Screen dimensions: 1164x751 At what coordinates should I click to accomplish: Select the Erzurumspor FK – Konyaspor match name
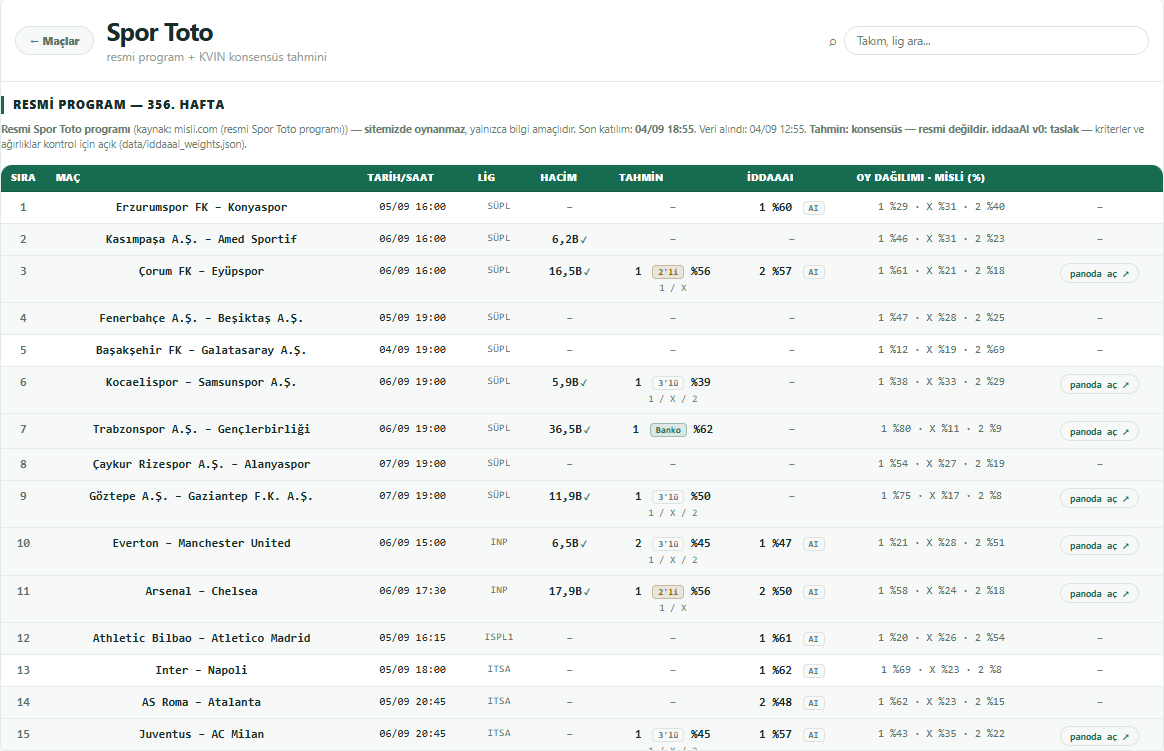[201, 207]
